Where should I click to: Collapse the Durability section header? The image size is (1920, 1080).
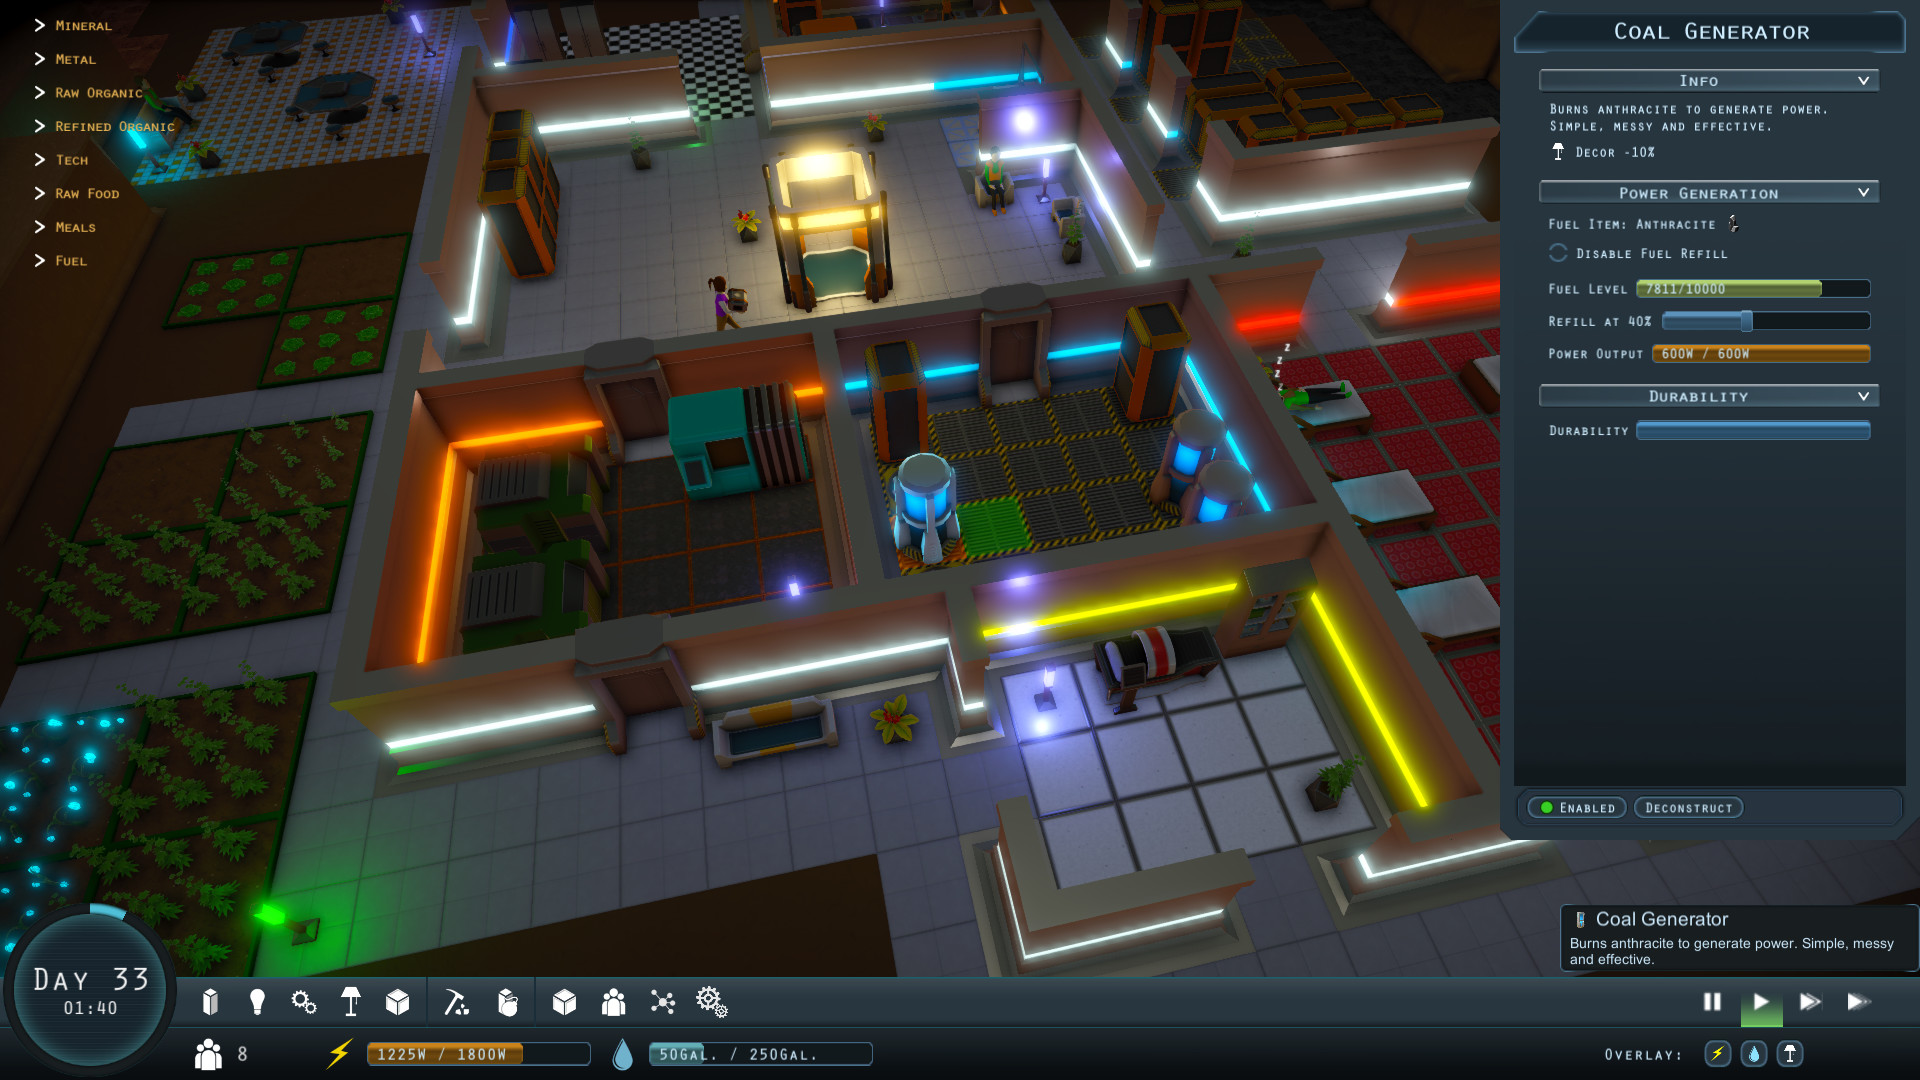pos(1709,397)
